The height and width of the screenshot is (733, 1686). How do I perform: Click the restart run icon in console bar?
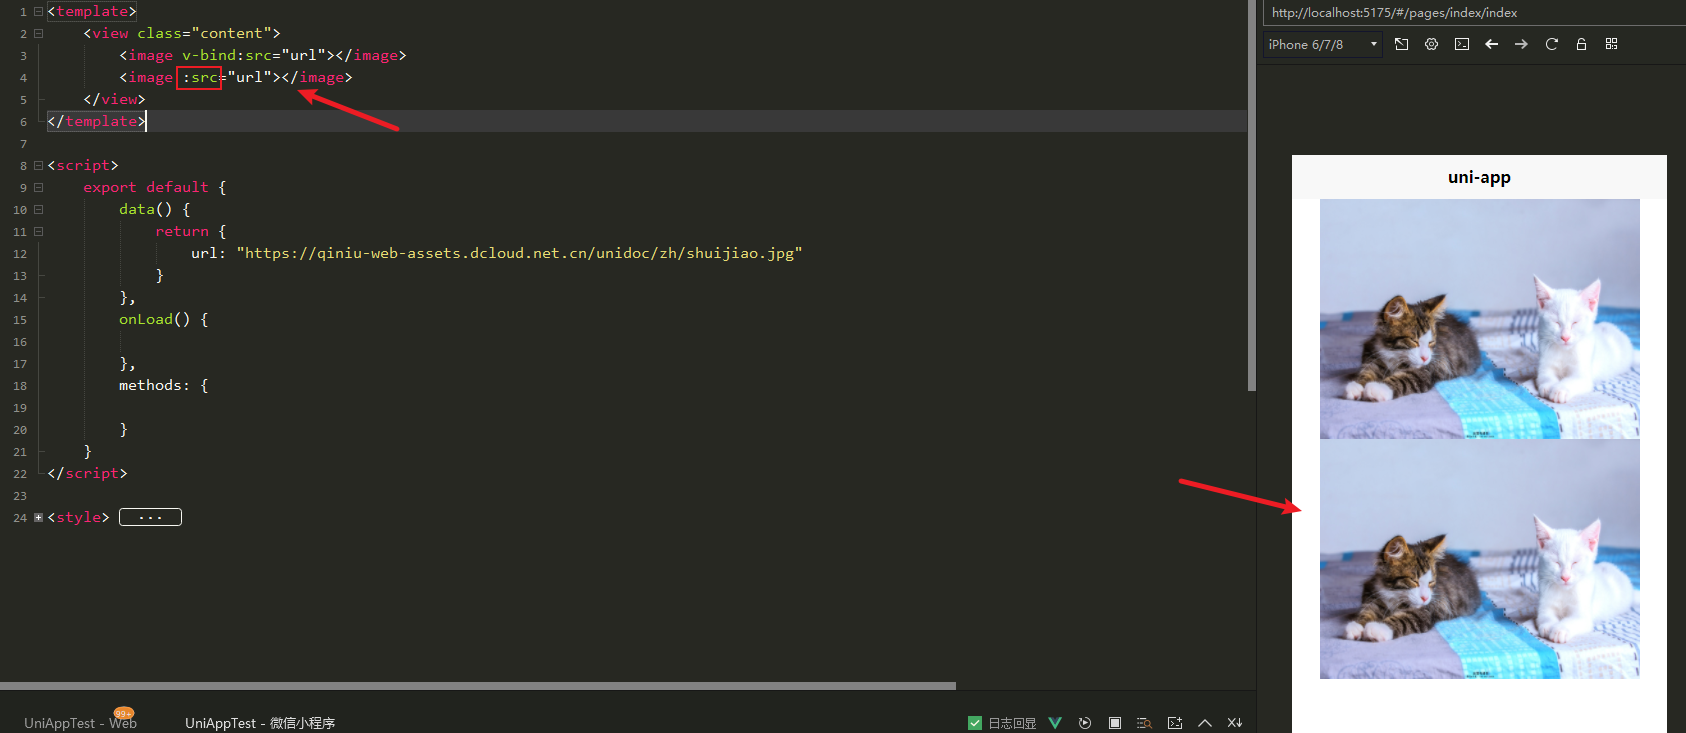1085,722
